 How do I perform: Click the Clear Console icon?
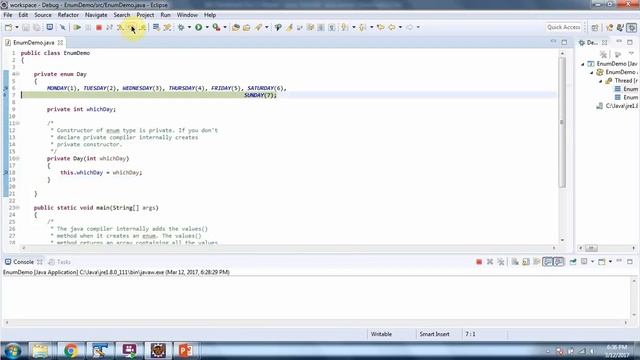[x=515, y=262]
